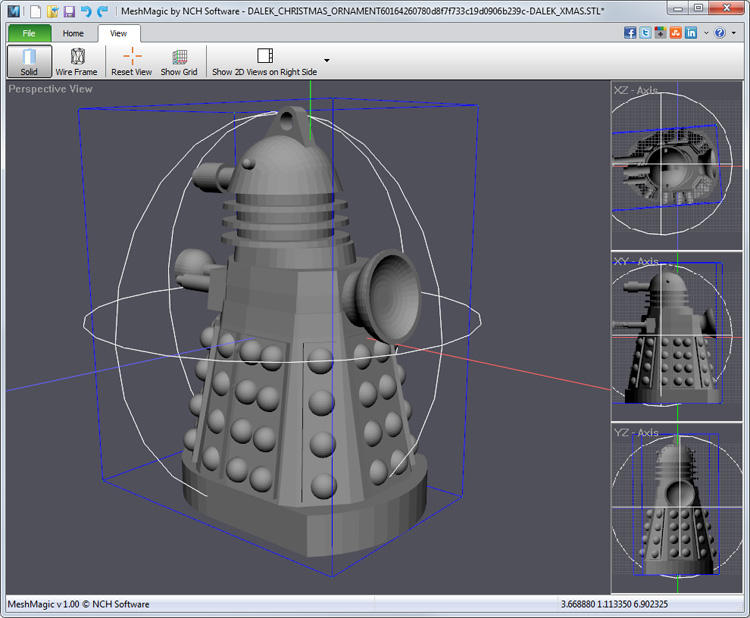Click the open file icon in quick toolbar

(53, 11)
